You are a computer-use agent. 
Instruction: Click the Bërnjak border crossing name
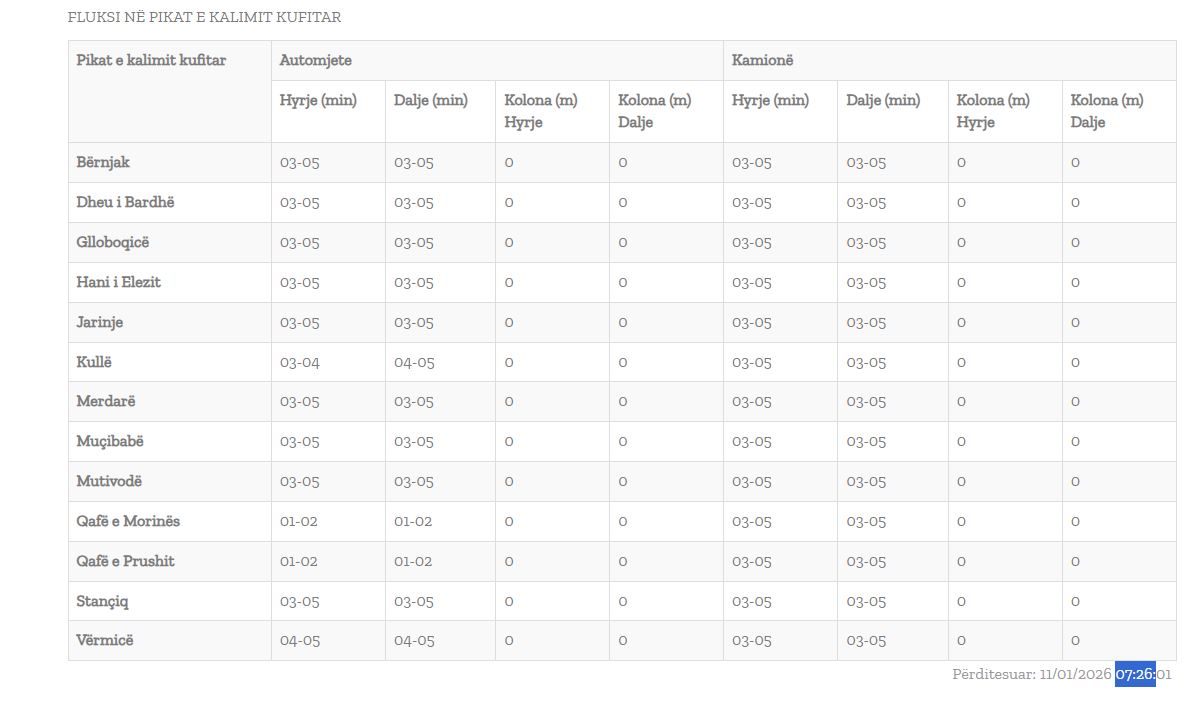[103, 162]
